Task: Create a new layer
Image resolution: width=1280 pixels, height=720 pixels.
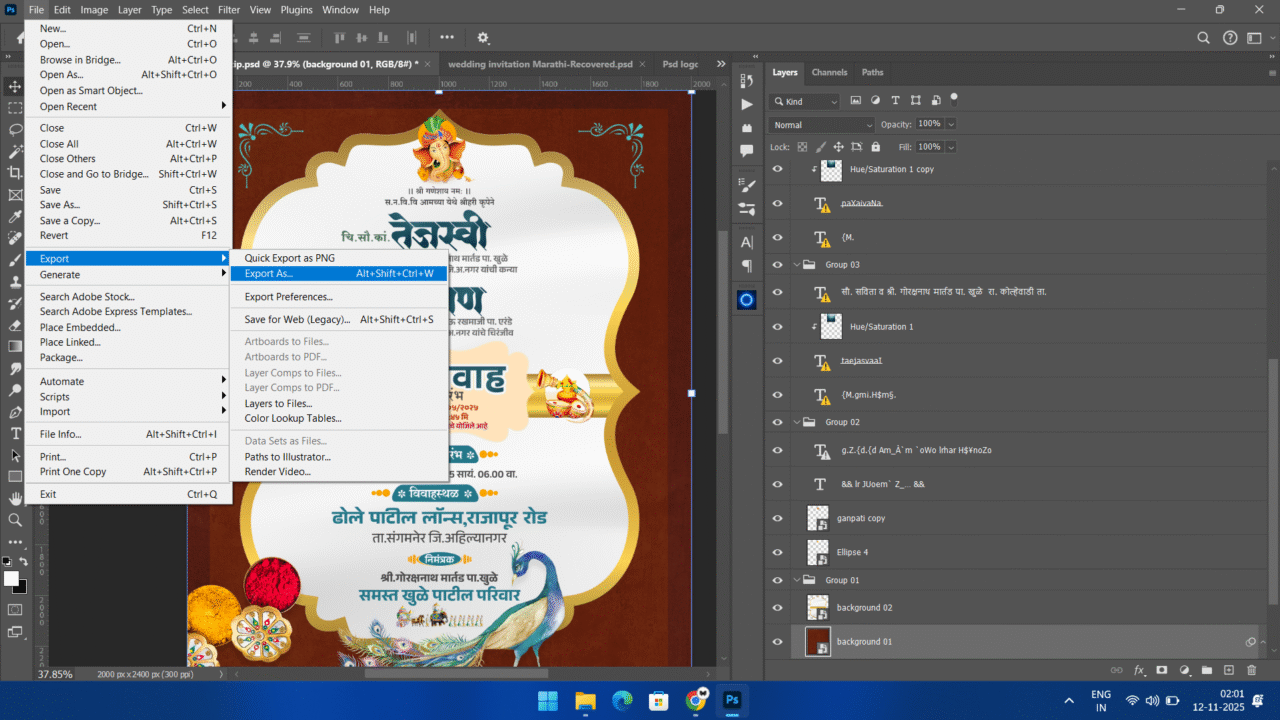Action: (x=1229, y=670)
